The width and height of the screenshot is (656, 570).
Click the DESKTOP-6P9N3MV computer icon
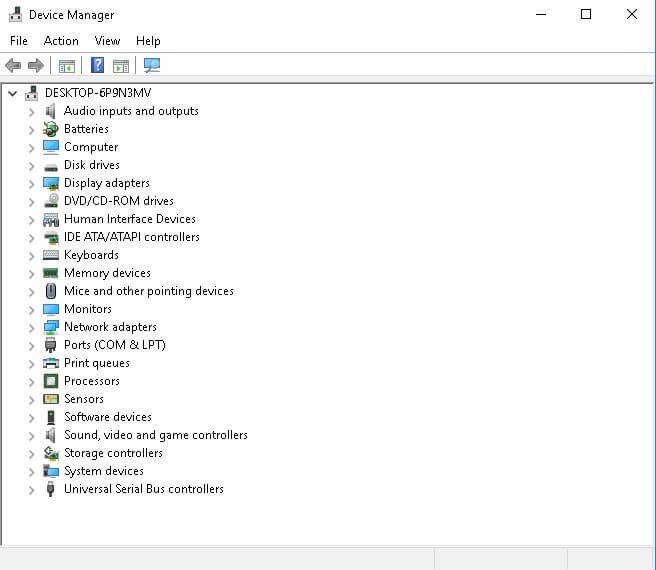[32, 93]
